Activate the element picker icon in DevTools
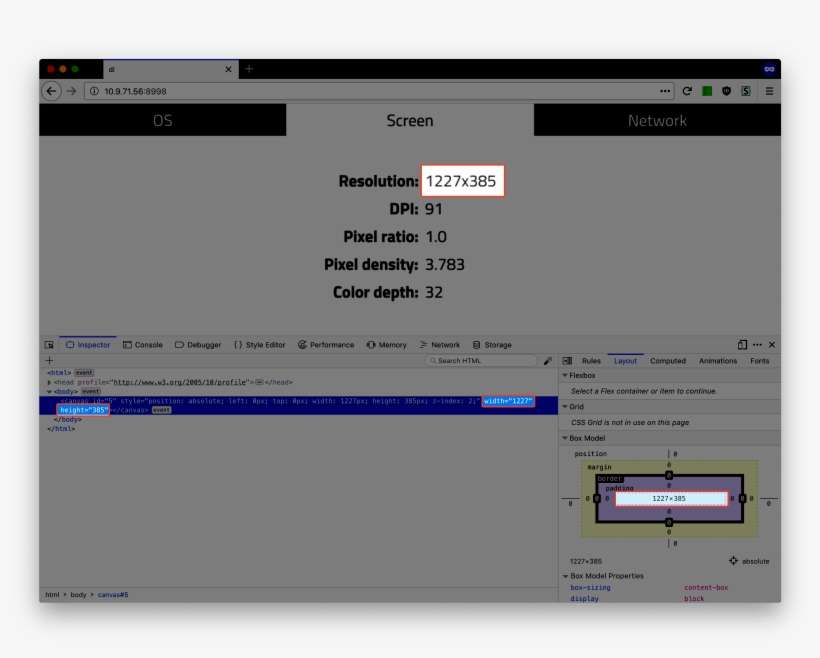 [x=49, y=345]
